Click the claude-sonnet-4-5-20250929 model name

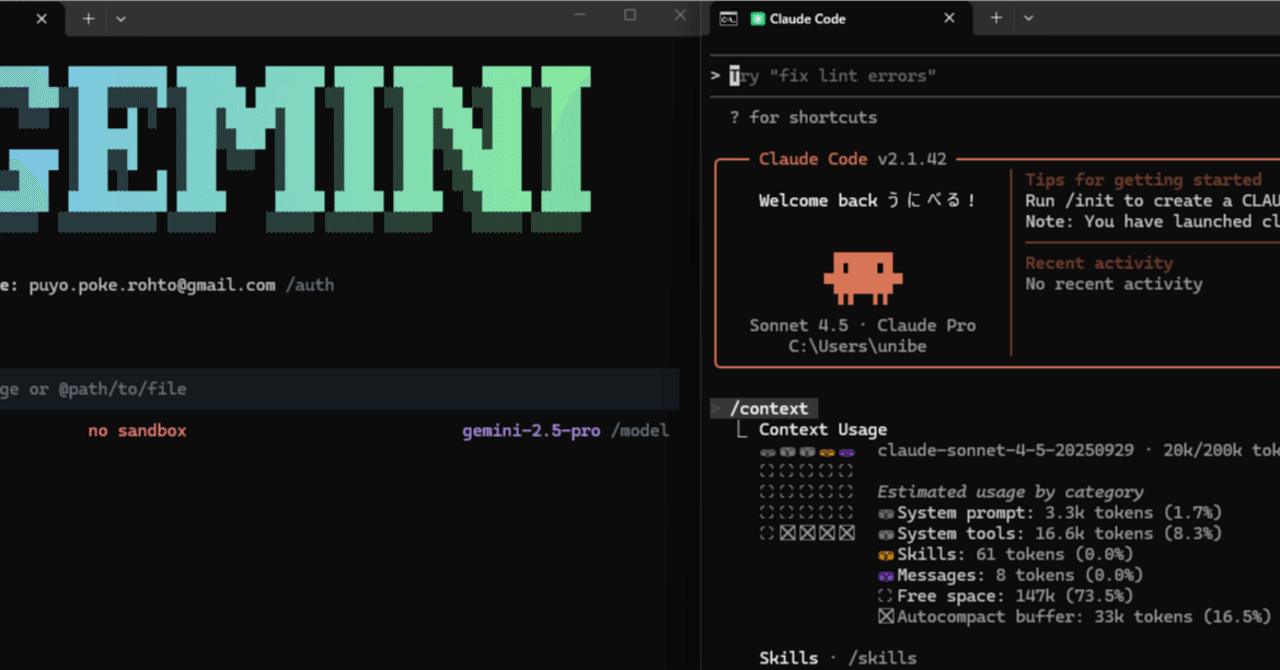(x=1005, y=450)
